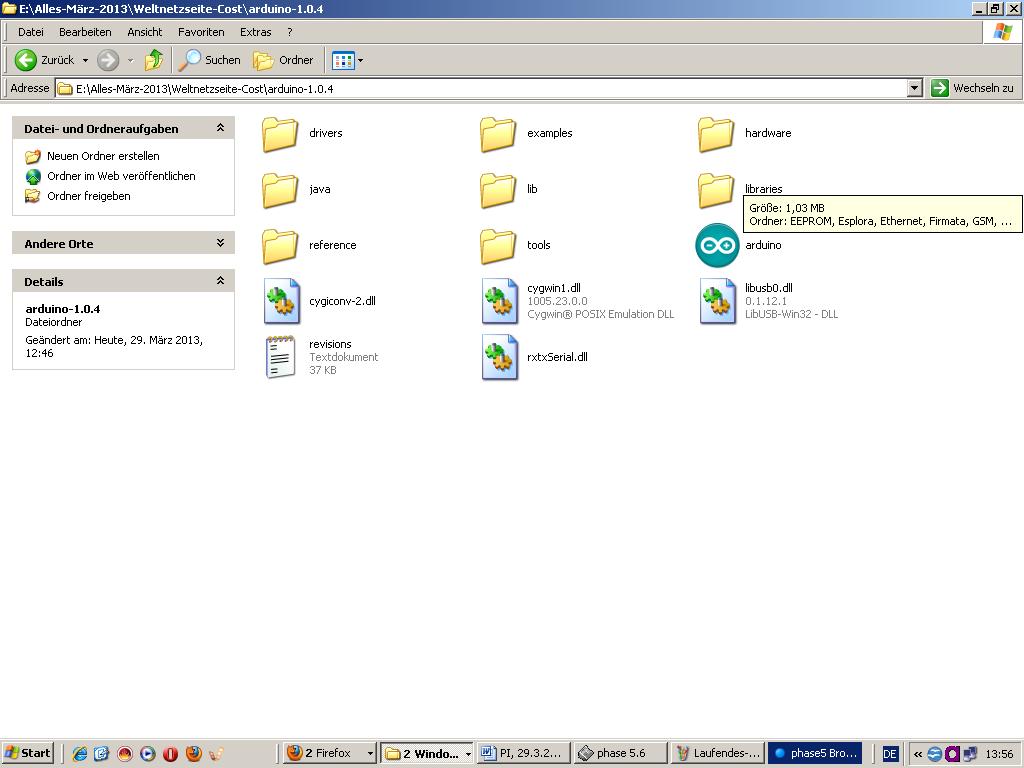
Task: Go up one folder level
Action: click(x=154, y=60)
